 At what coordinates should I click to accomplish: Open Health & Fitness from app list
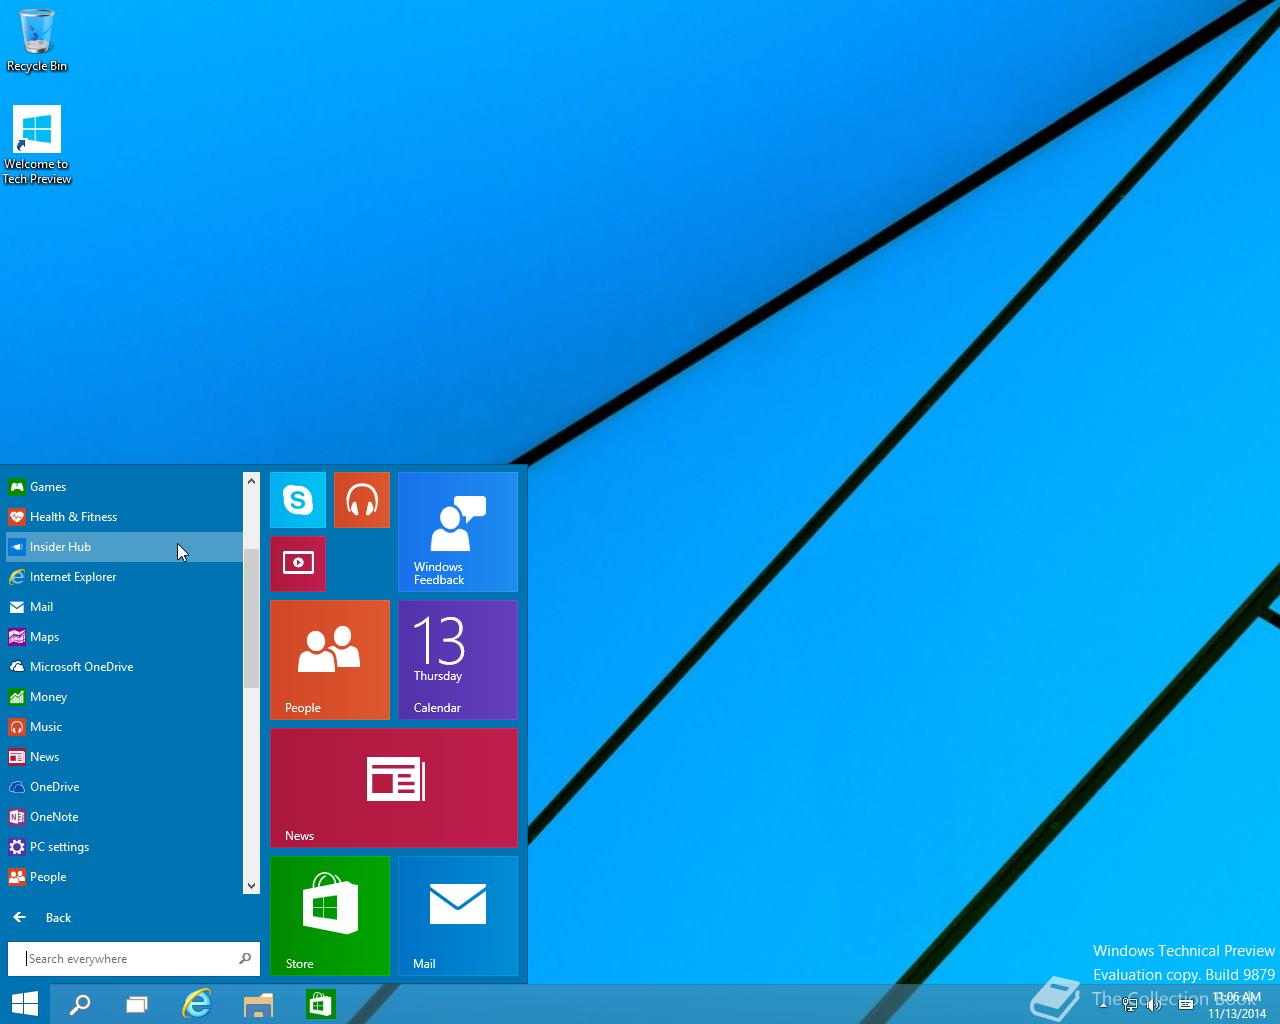(x=124, y=517)
